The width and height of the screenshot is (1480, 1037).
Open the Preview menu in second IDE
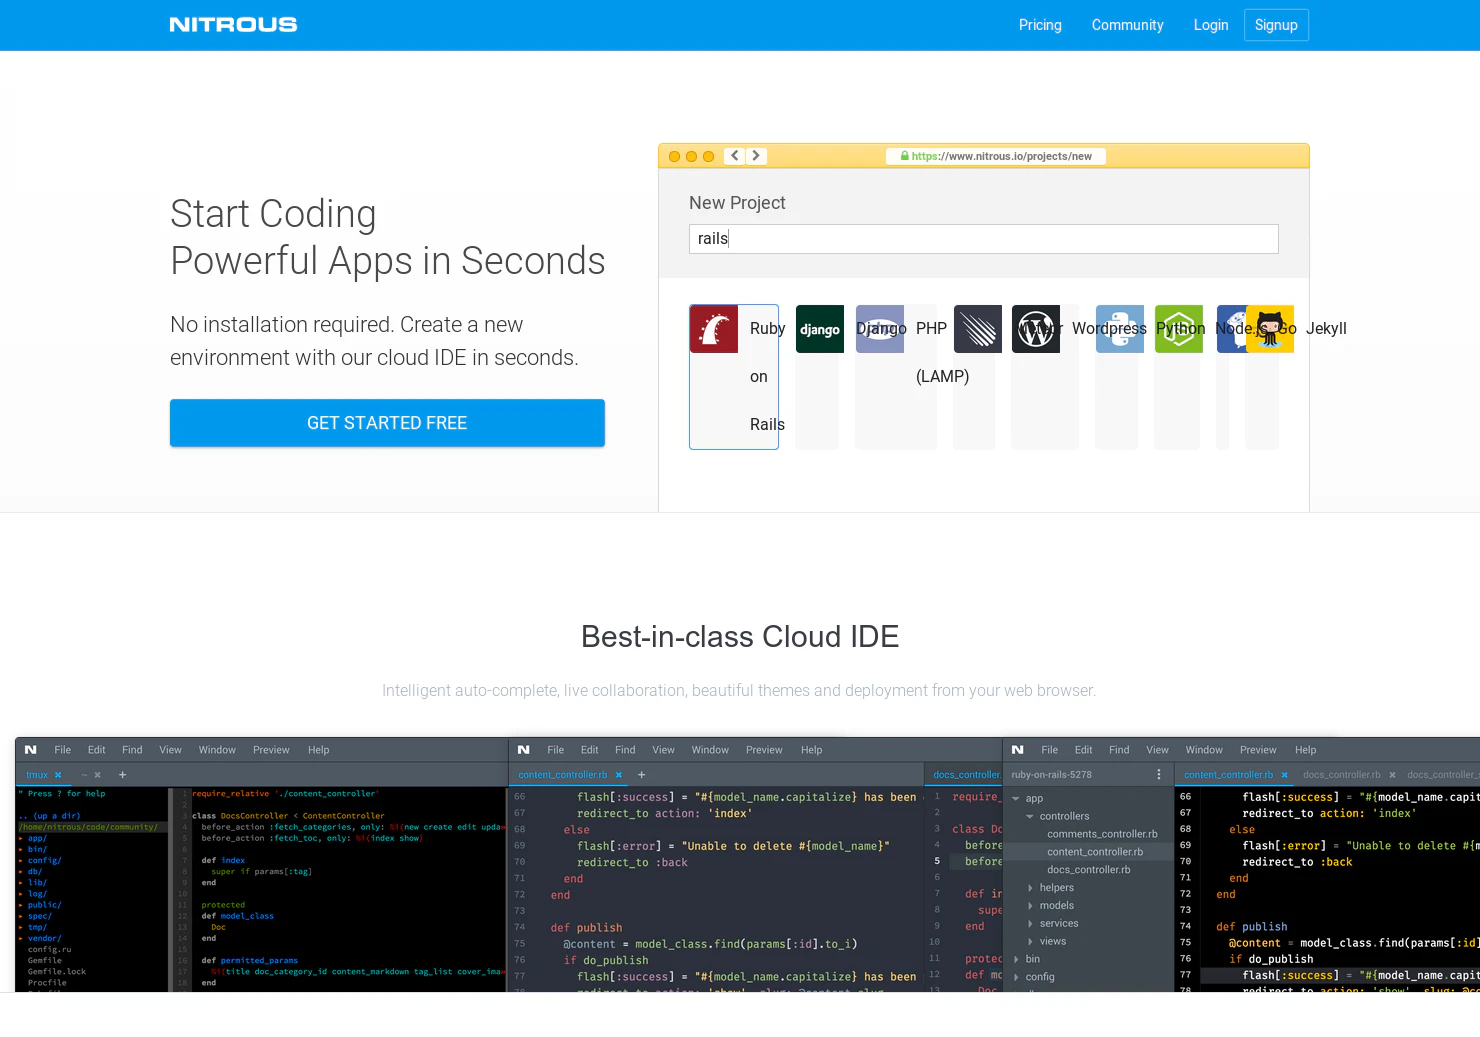[764, 750]
